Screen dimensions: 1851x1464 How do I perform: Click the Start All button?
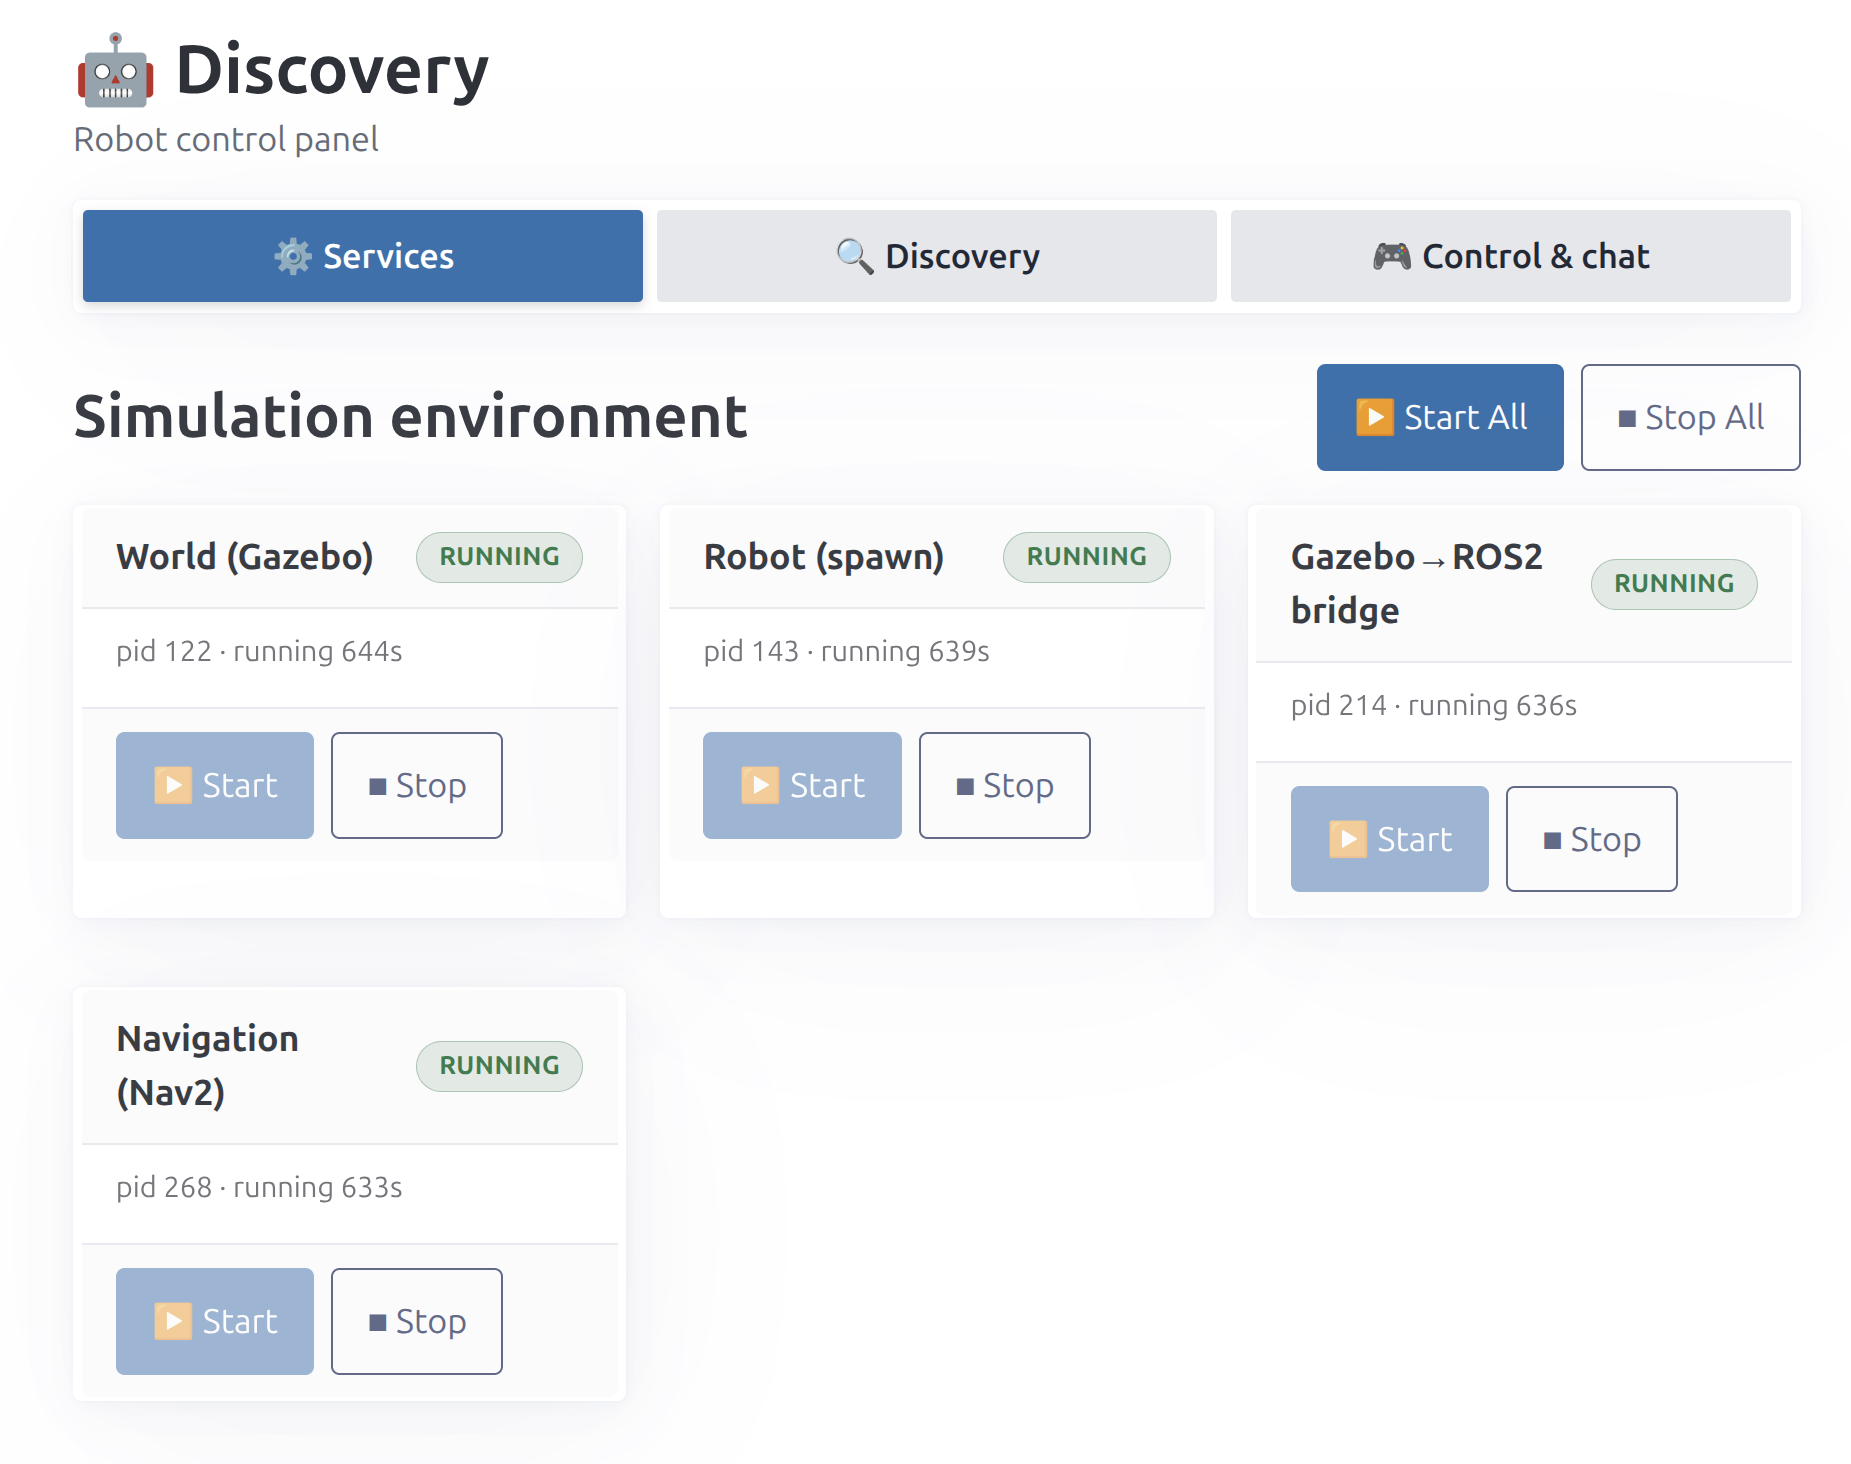pyautogui.click(x=1440, y=417)
